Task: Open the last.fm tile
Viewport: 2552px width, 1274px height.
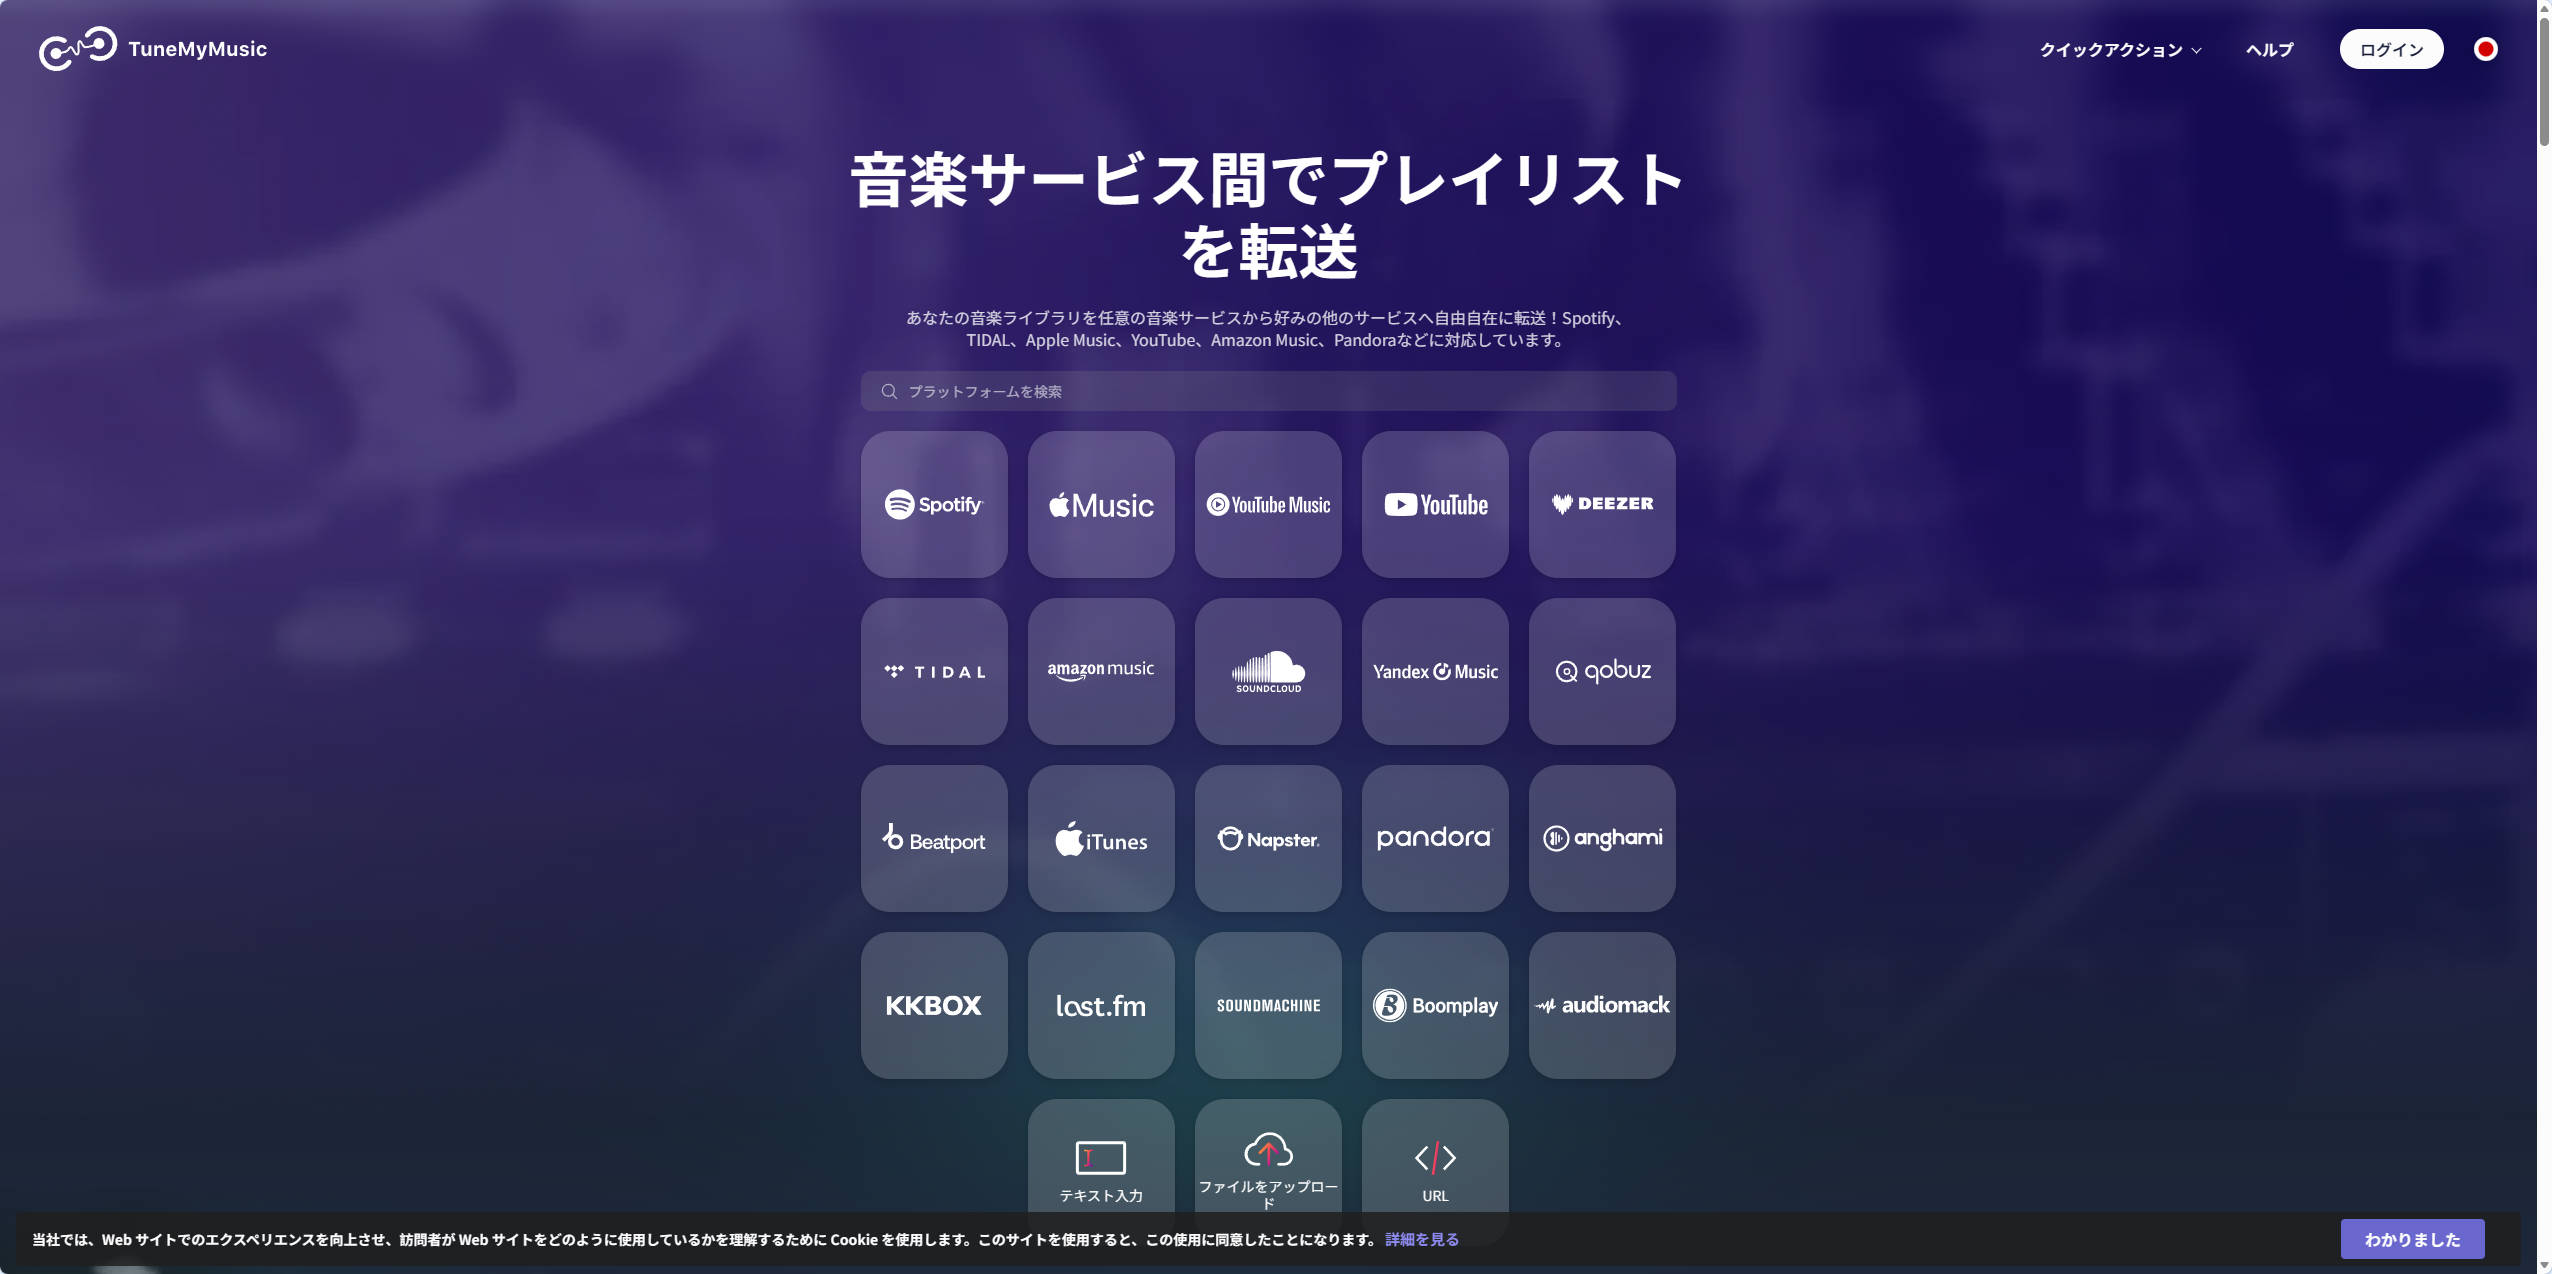Action: 1101,1005
